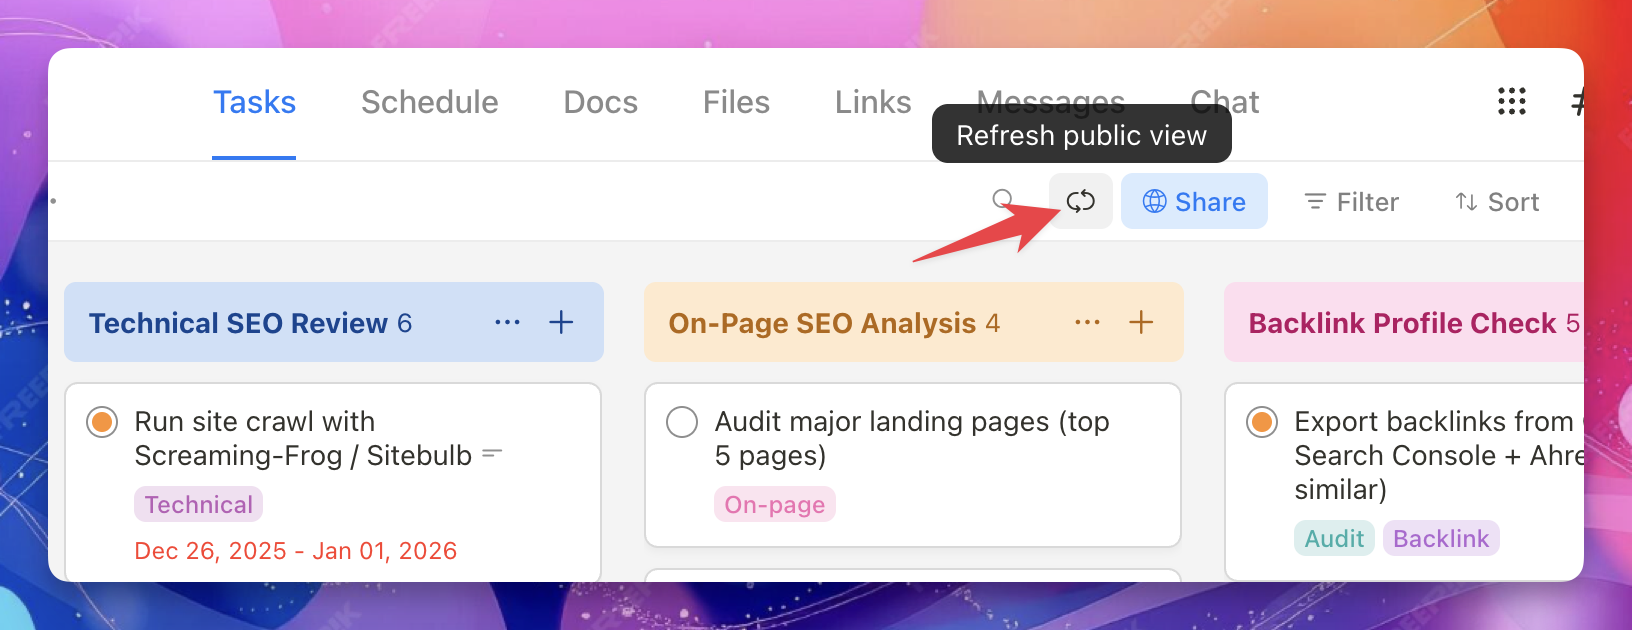The image size is (1632, 630).
Task: Mark Run site crawl task complete
Action: (102, 422)
